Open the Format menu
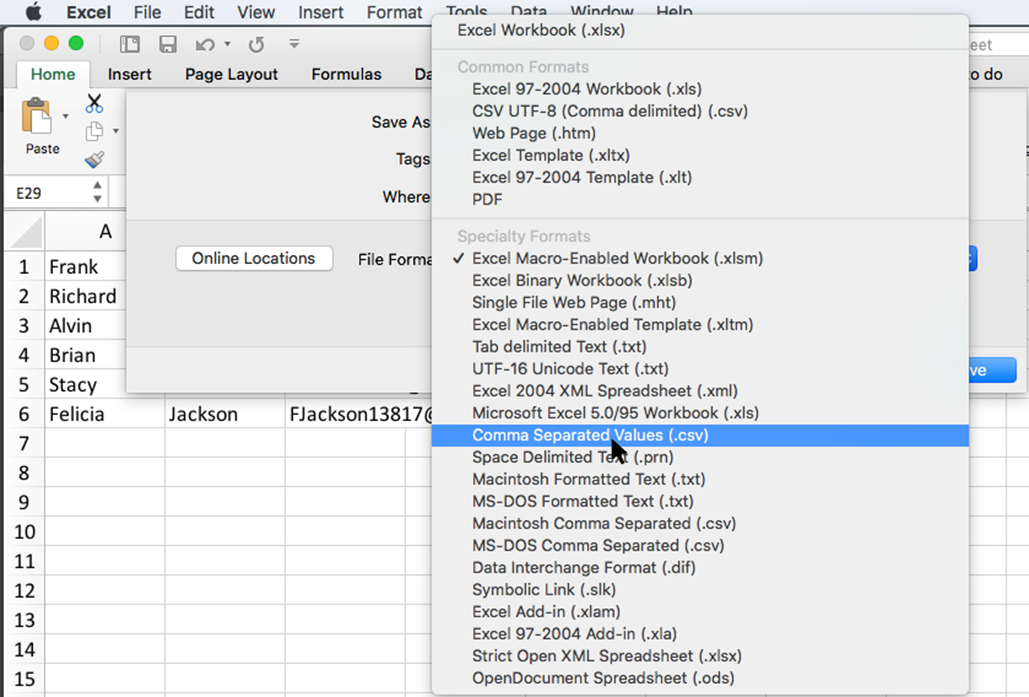Viewport: 1029px width, 697px height. [x=394, y=12]
